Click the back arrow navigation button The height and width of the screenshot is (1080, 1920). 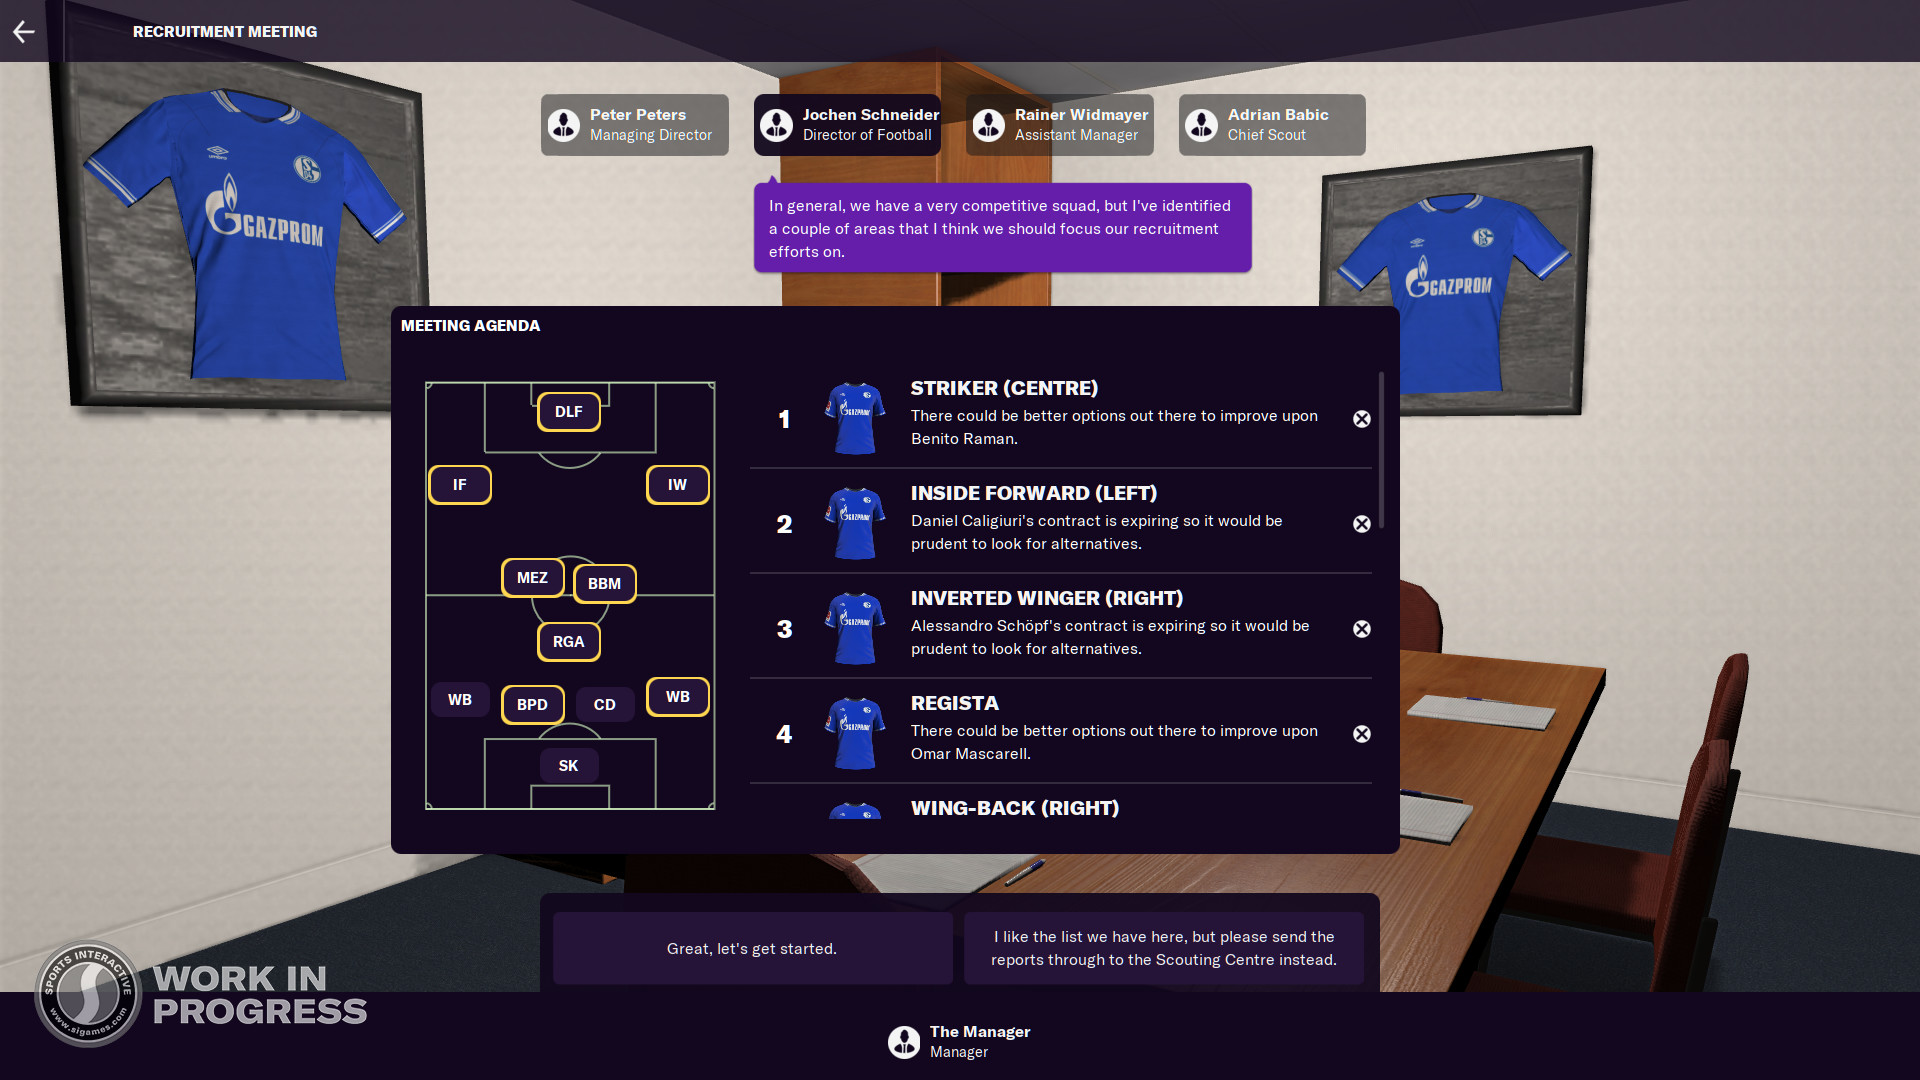(x=26, y=32)
